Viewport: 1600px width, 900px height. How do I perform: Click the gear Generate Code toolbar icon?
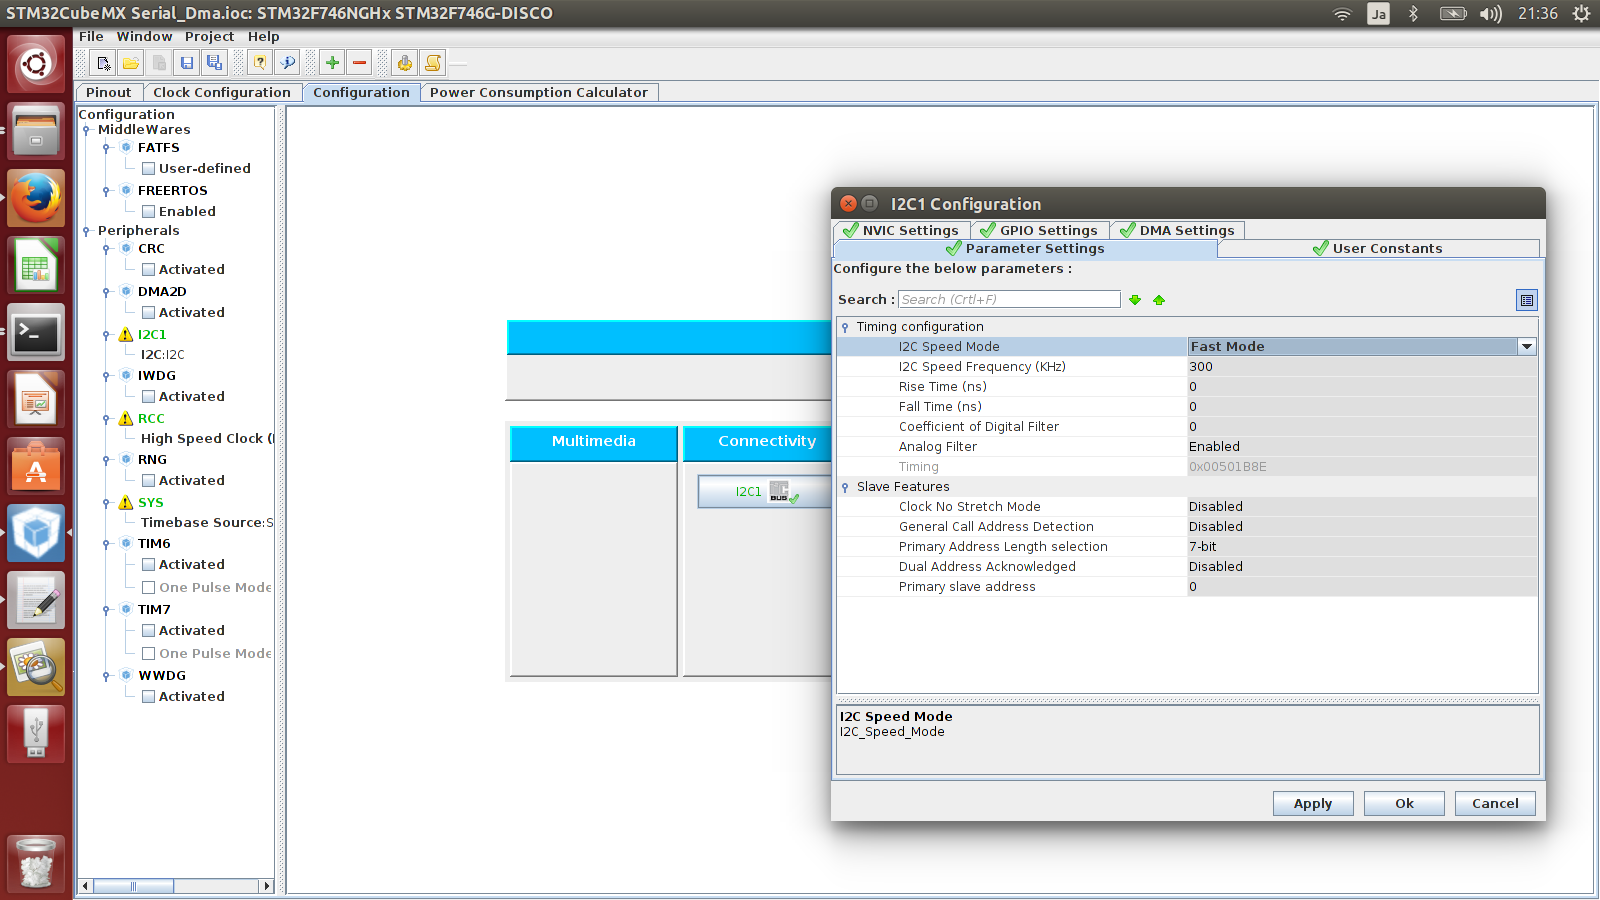[404, 63]
